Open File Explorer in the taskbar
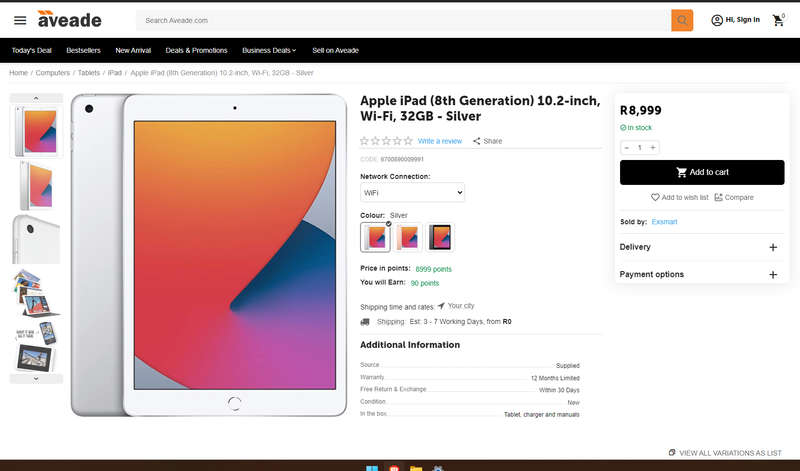 (x=416, y=467)
